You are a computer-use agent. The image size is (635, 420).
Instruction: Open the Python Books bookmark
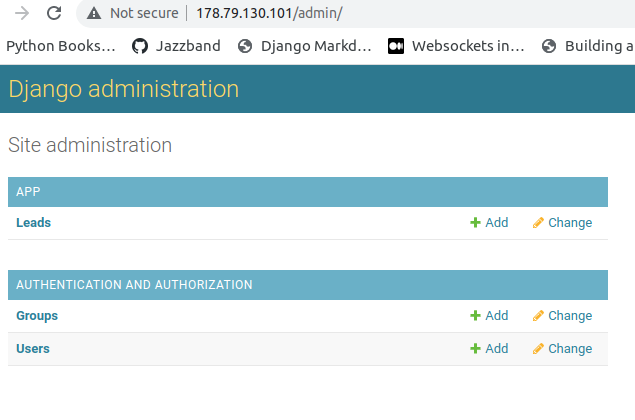(61, 46)
